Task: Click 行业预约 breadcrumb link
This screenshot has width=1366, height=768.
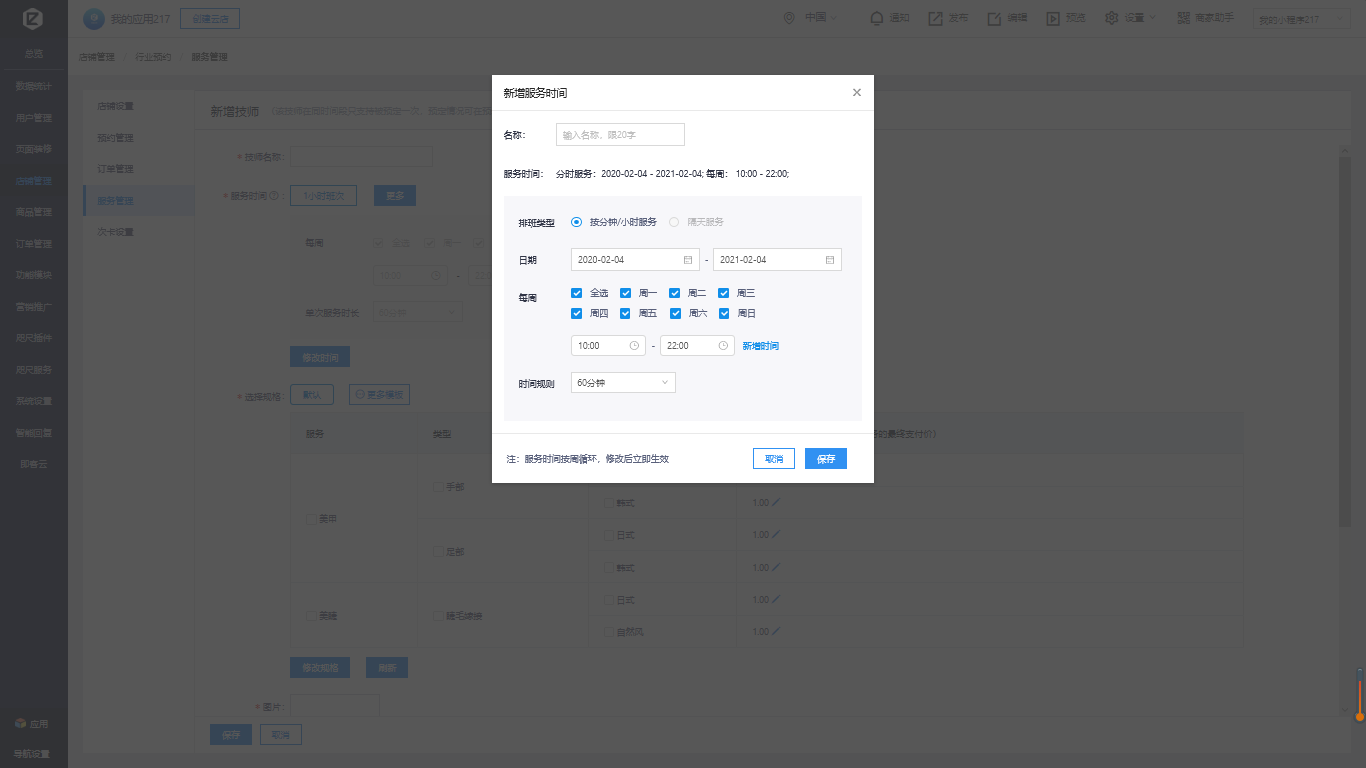Action: [x=153, y=57]
